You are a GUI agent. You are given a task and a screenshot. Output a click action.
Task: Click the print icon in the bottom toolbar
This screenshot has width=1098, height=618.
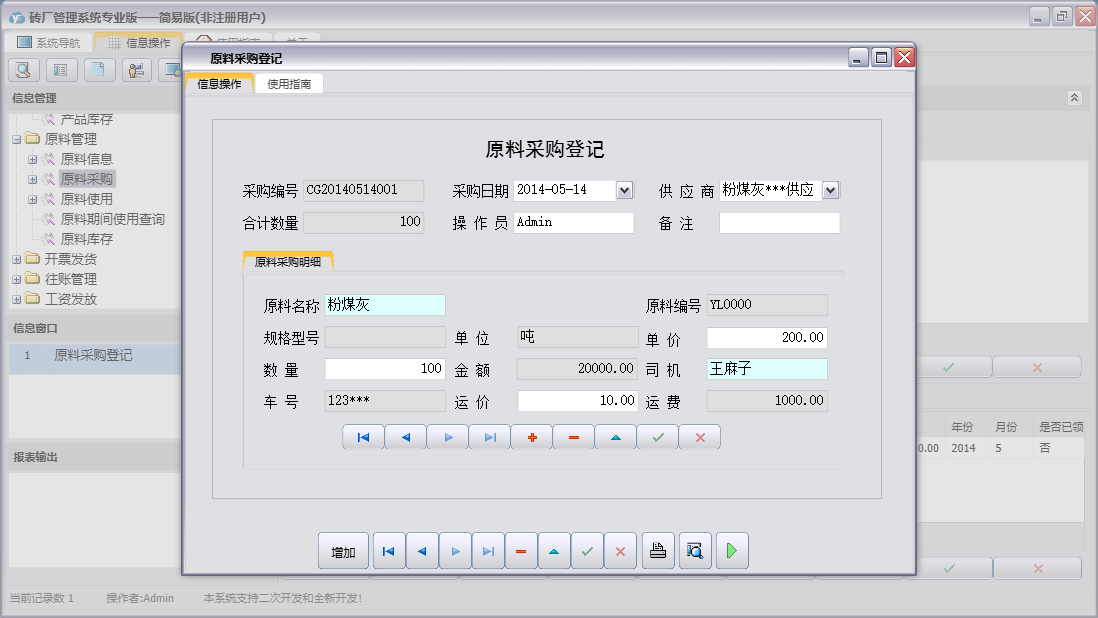(x=657, y=551)
